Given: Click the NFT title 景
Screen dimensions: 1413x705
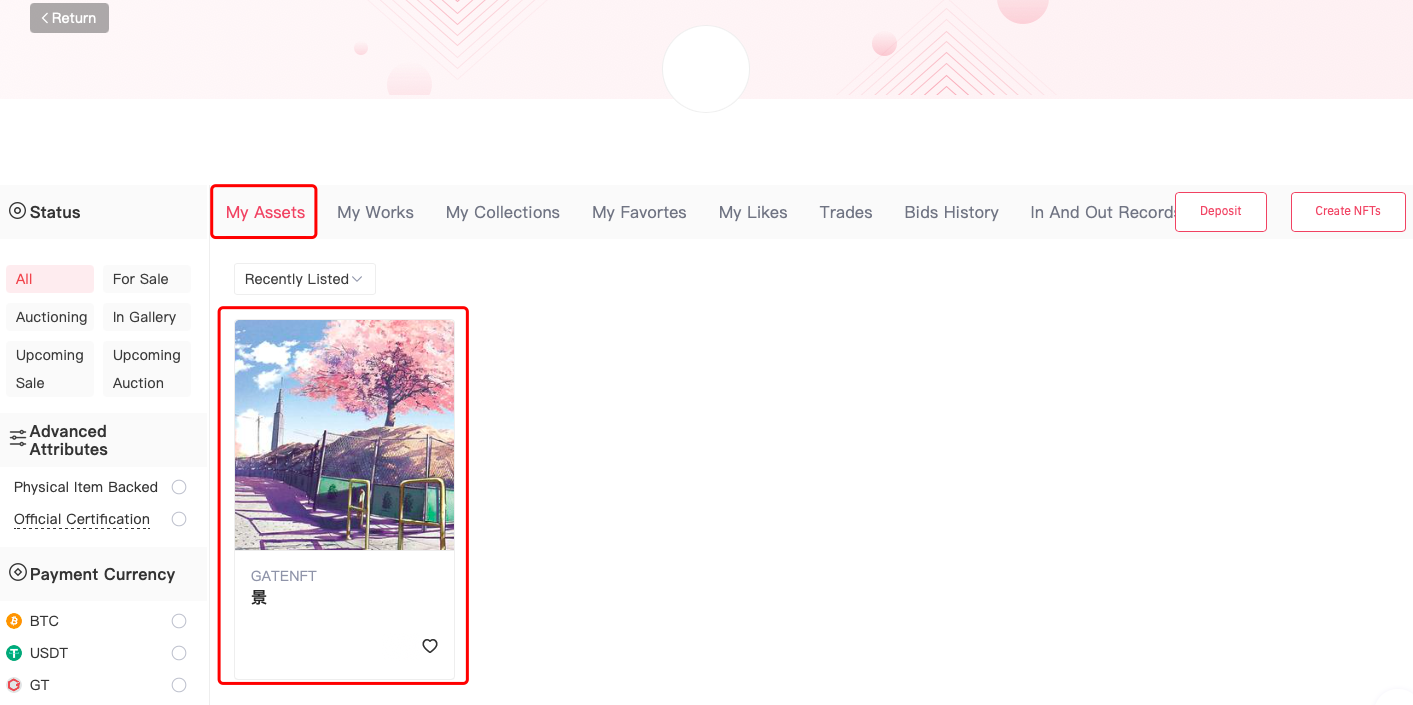Looking at the screenshot, I should click(x=259, y=598).
